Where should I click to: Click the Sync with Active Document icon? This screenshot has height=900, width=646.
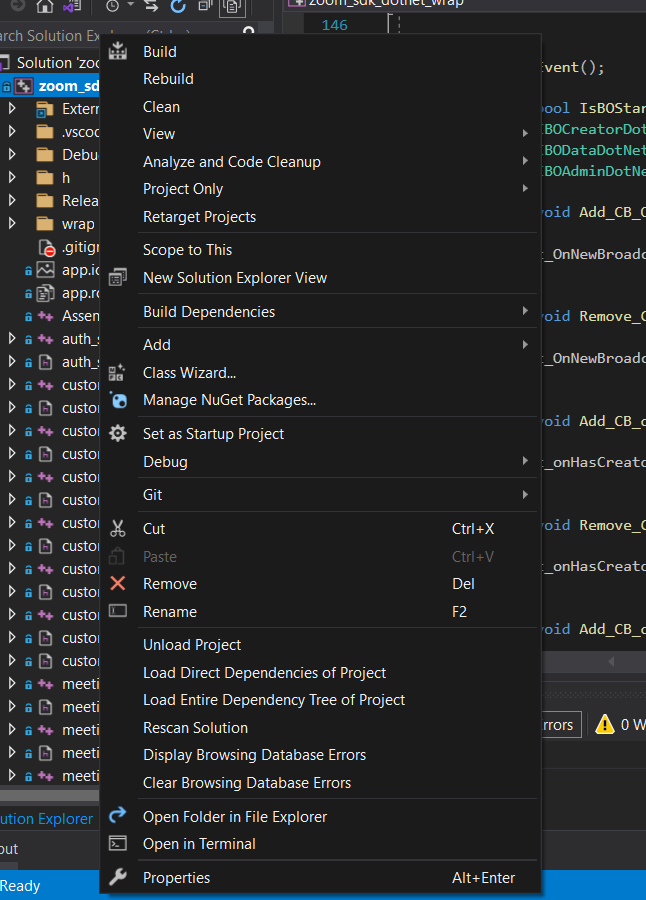pos(150,6)
